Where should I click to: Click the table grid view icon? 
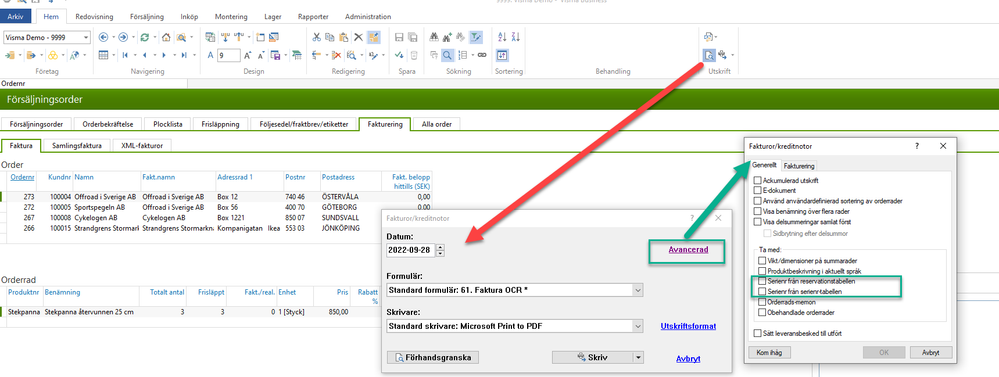103,55
